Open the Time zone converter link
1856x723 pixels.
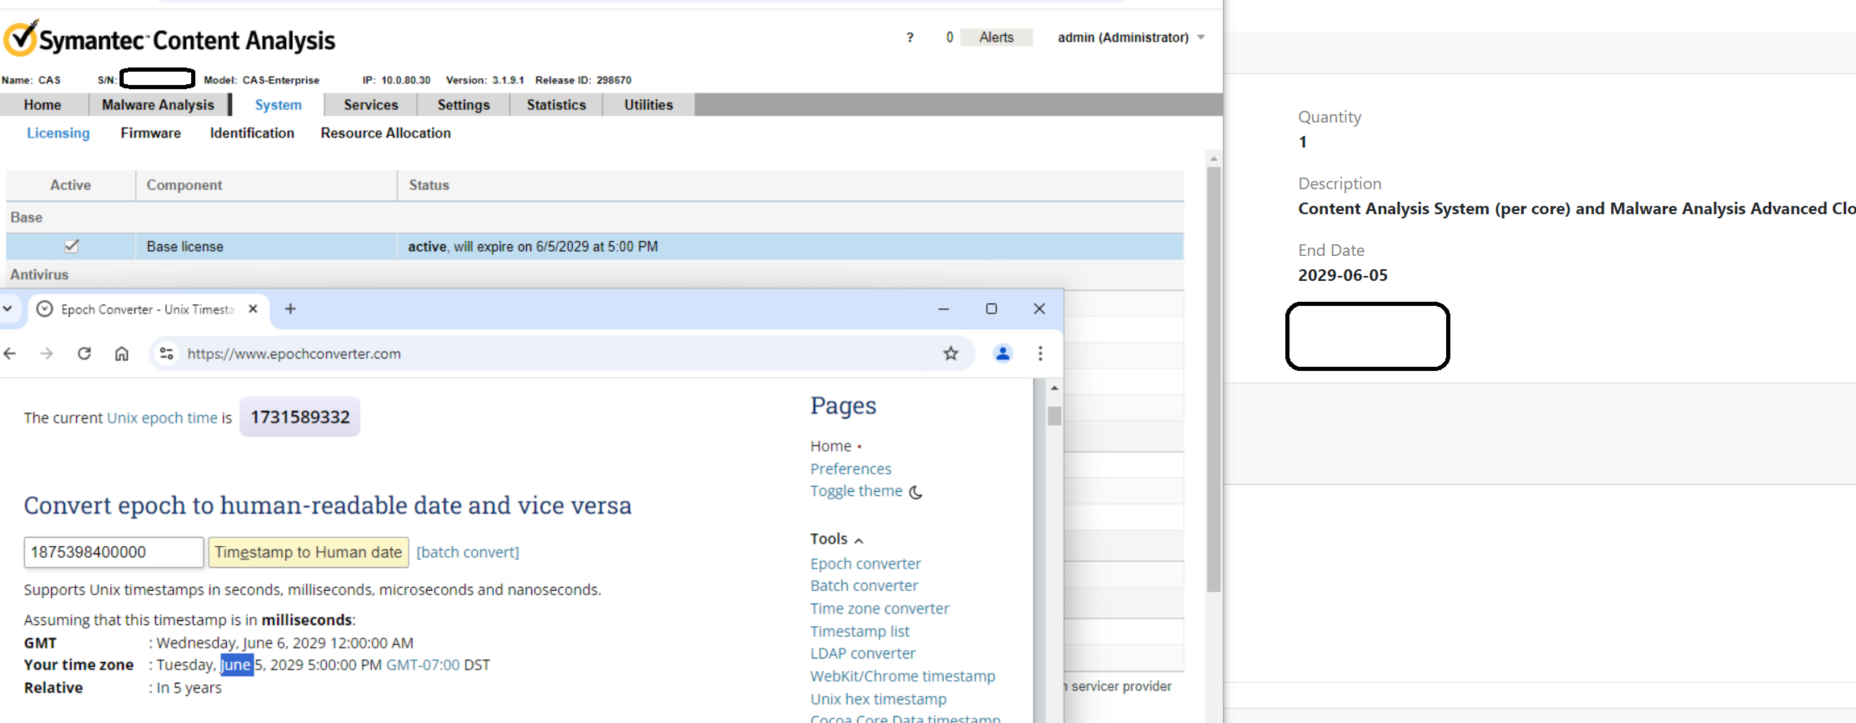pyautogui.click(x=880, y=609)
